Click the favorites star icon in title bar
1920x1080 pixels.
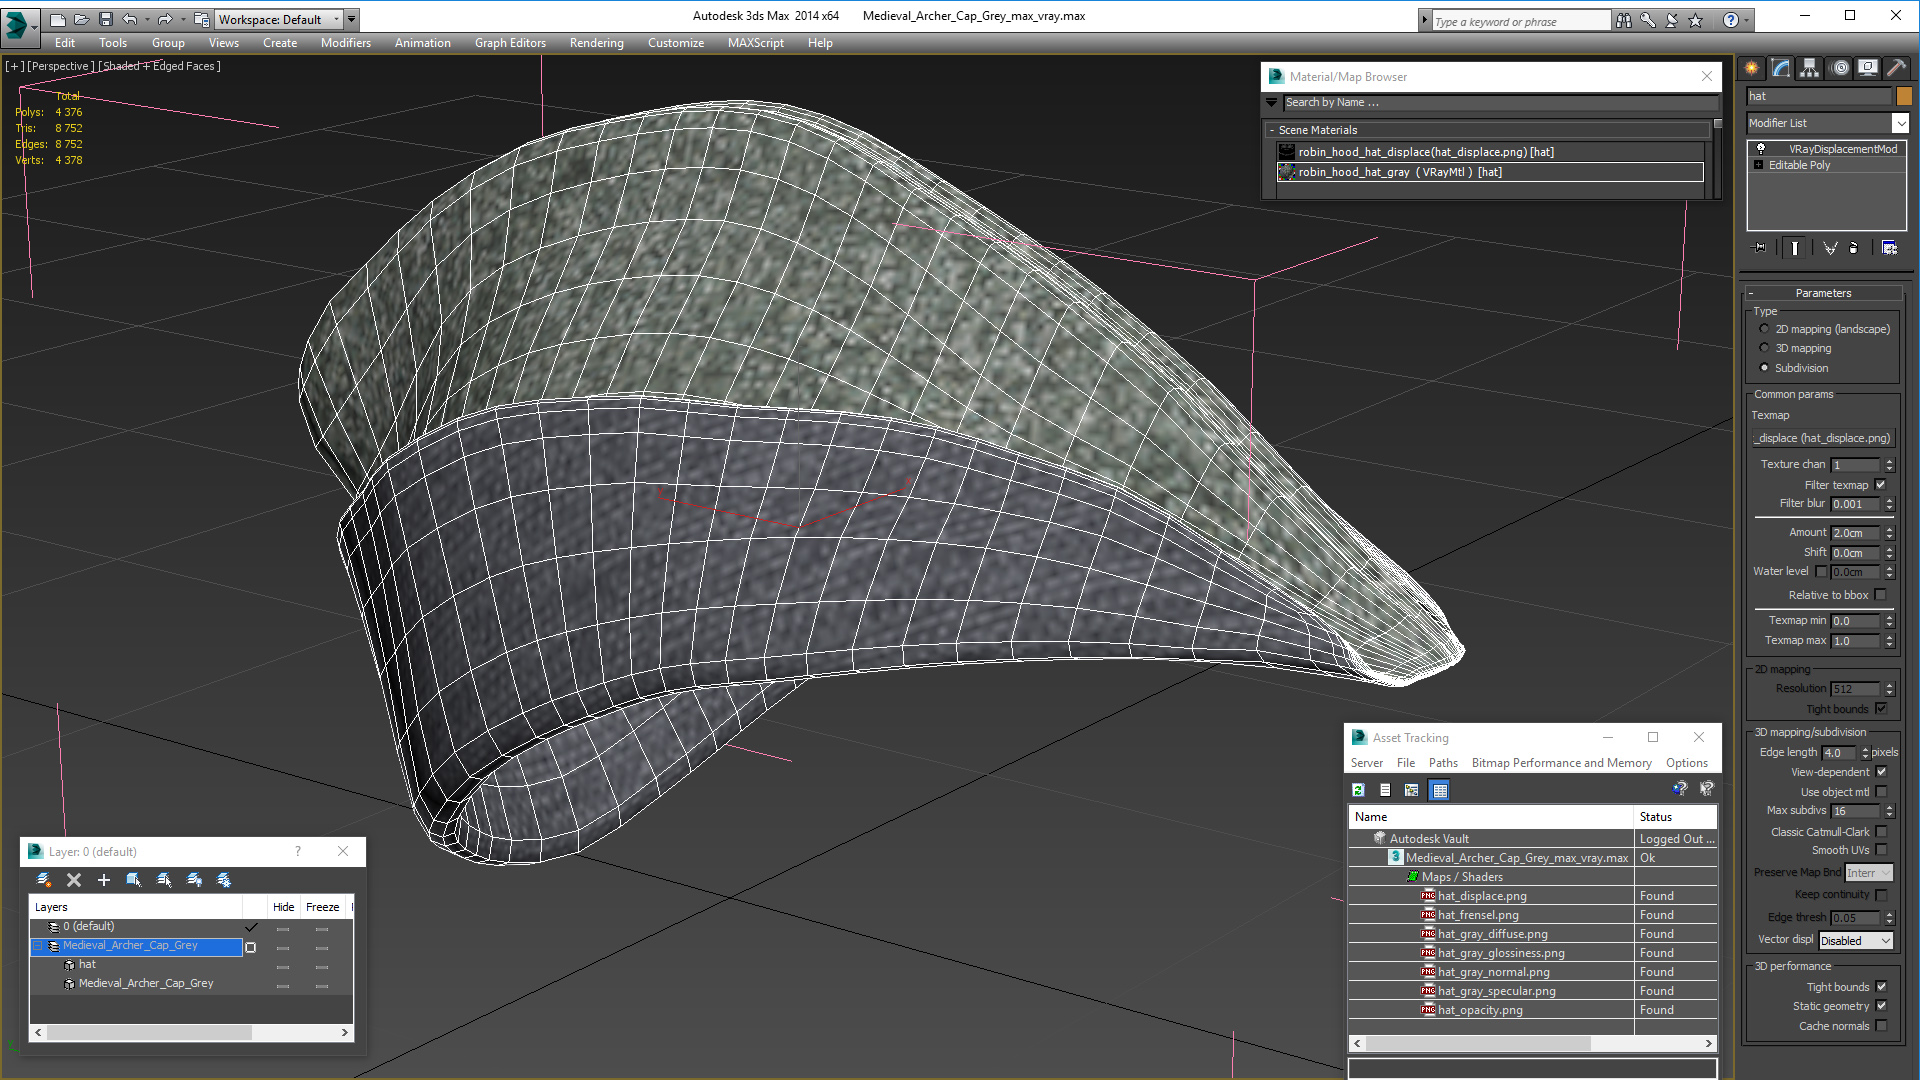click(x=1696, y=20)
